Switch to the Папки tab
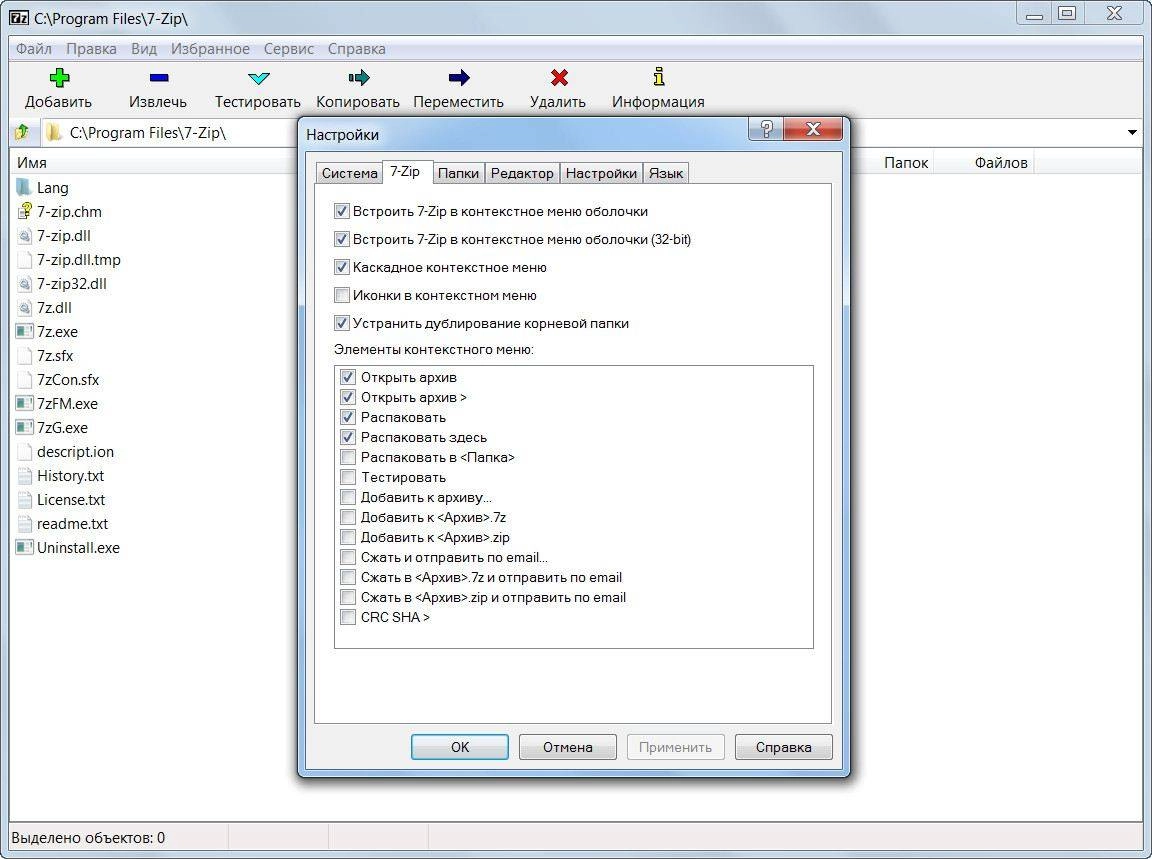The width and height of the screenshot is (1152, 859). click(x=458, y=173)
